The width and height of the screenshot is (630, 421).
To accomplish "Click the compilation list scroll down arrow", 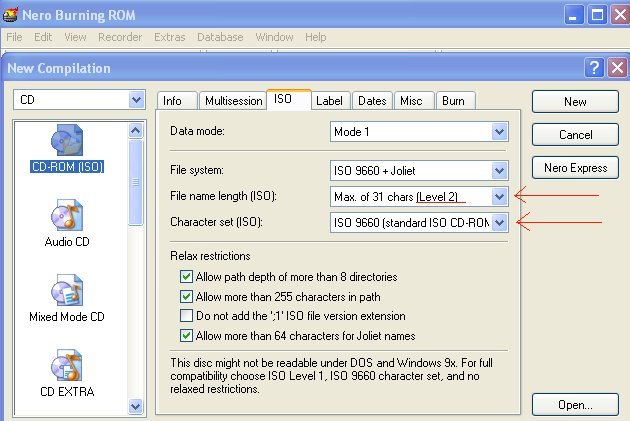I will click(x=136, y=406).
